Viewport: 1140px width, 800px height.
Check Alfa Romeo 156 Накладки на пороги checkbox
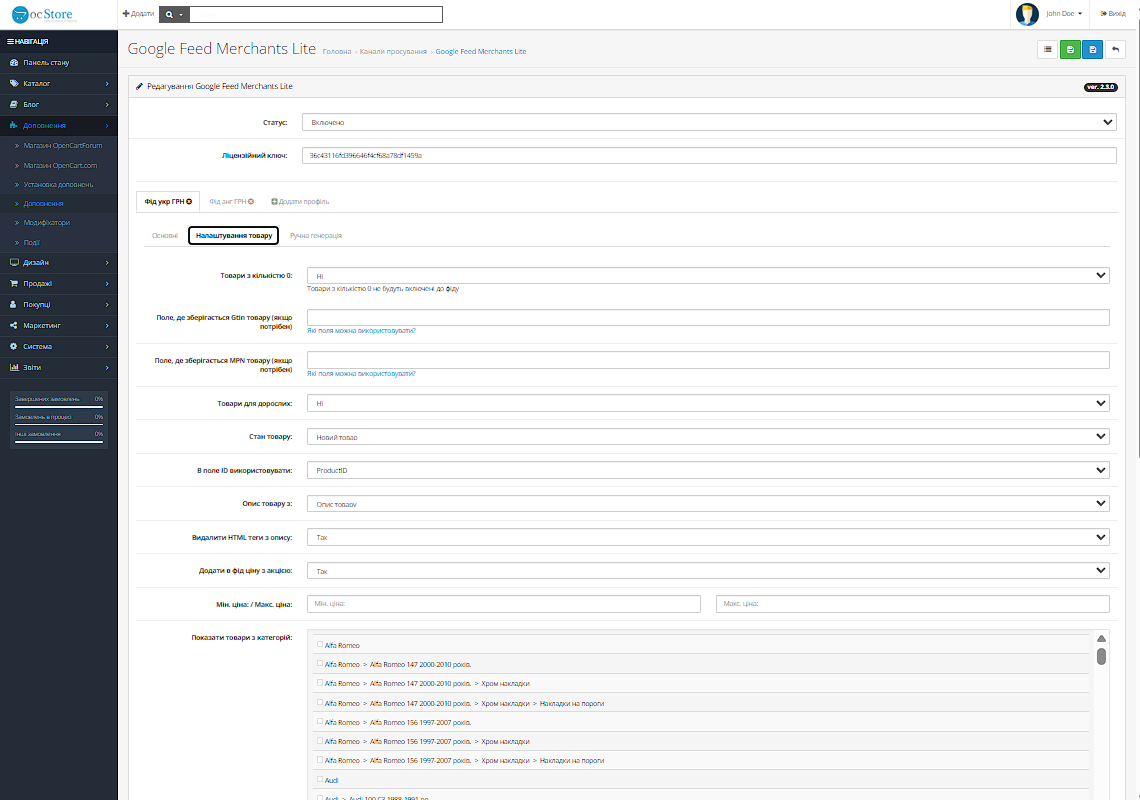tap(320, 759)
